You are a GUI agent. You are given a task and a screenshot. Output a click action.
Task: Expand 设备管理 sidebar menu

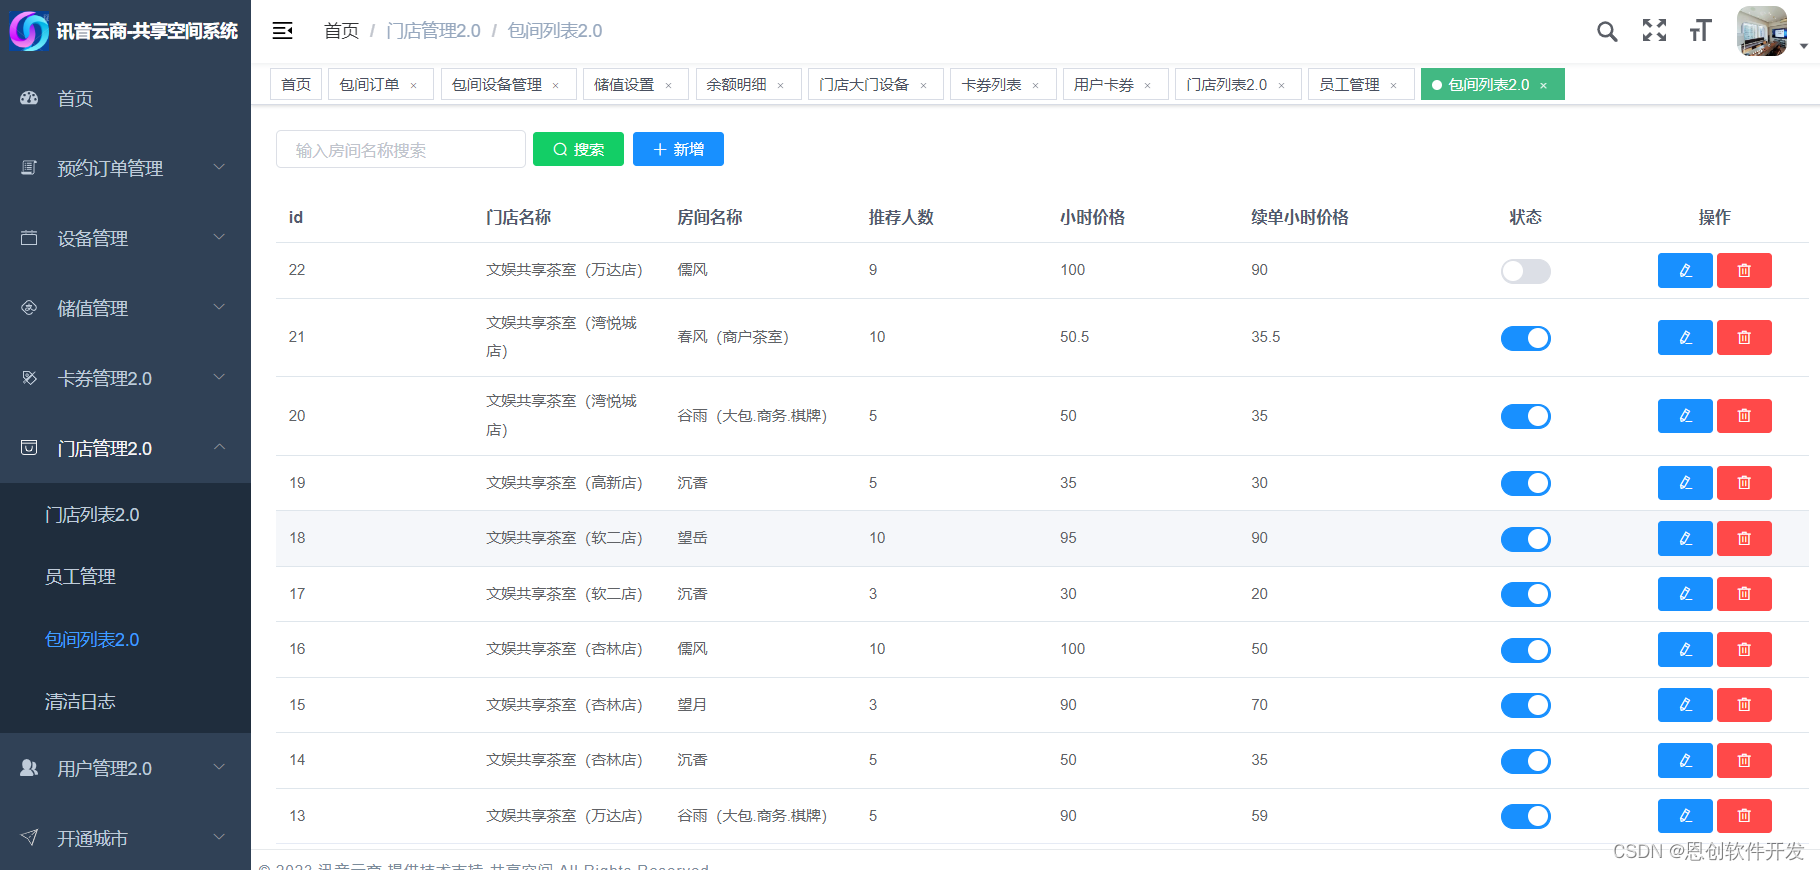click(x=125, y=238)
